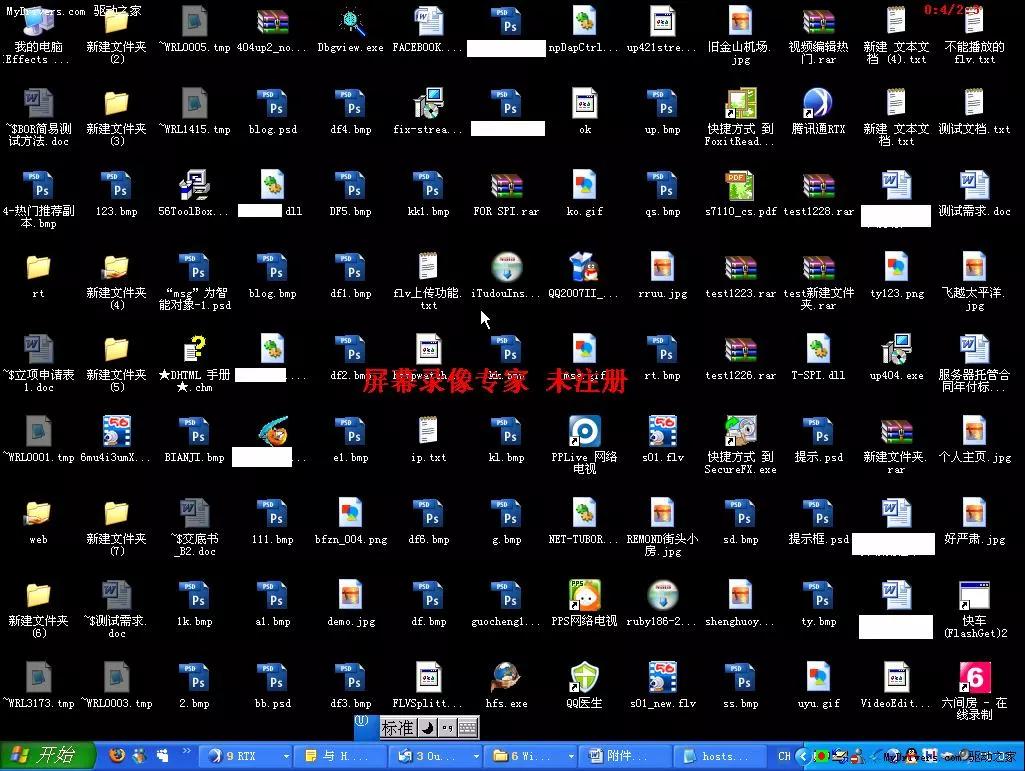Expand hidden system tray icons arrow
Screen dimensions: 1025x771
pyautogui.click(x=803, y=757)
